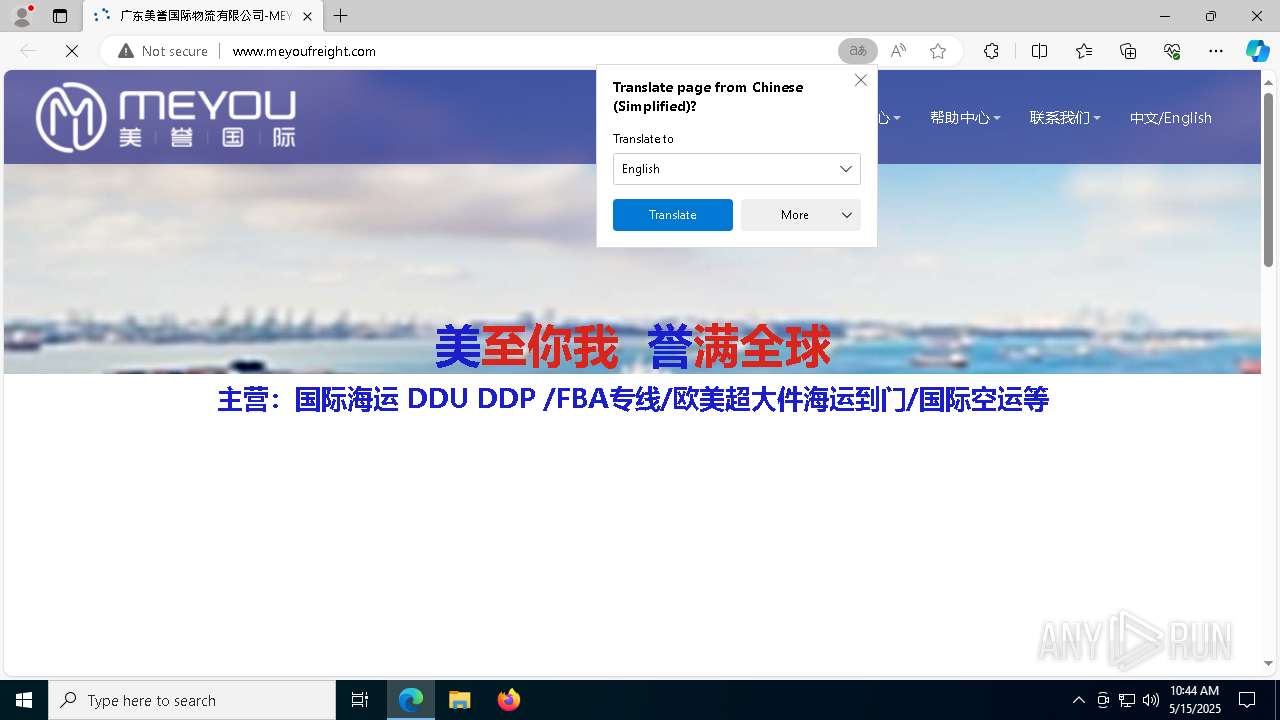The height and width of the screenshot is (720, 1280).
Task: Open File Explorer from taskbar
Action: (x=460, y=700)
